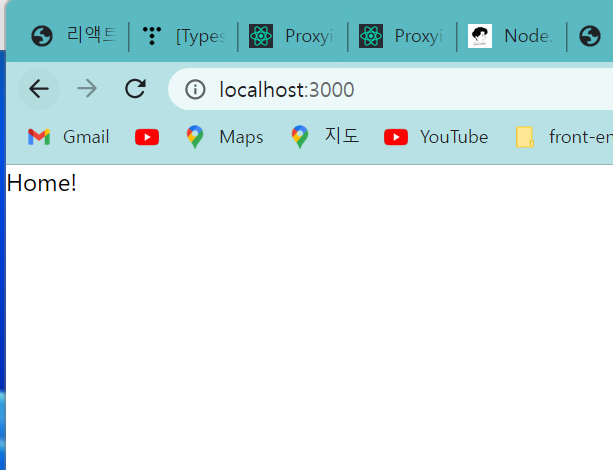Open the front-en bookmark folder
Viewport: 613px width, 470px height.
[x=563, y=137]
